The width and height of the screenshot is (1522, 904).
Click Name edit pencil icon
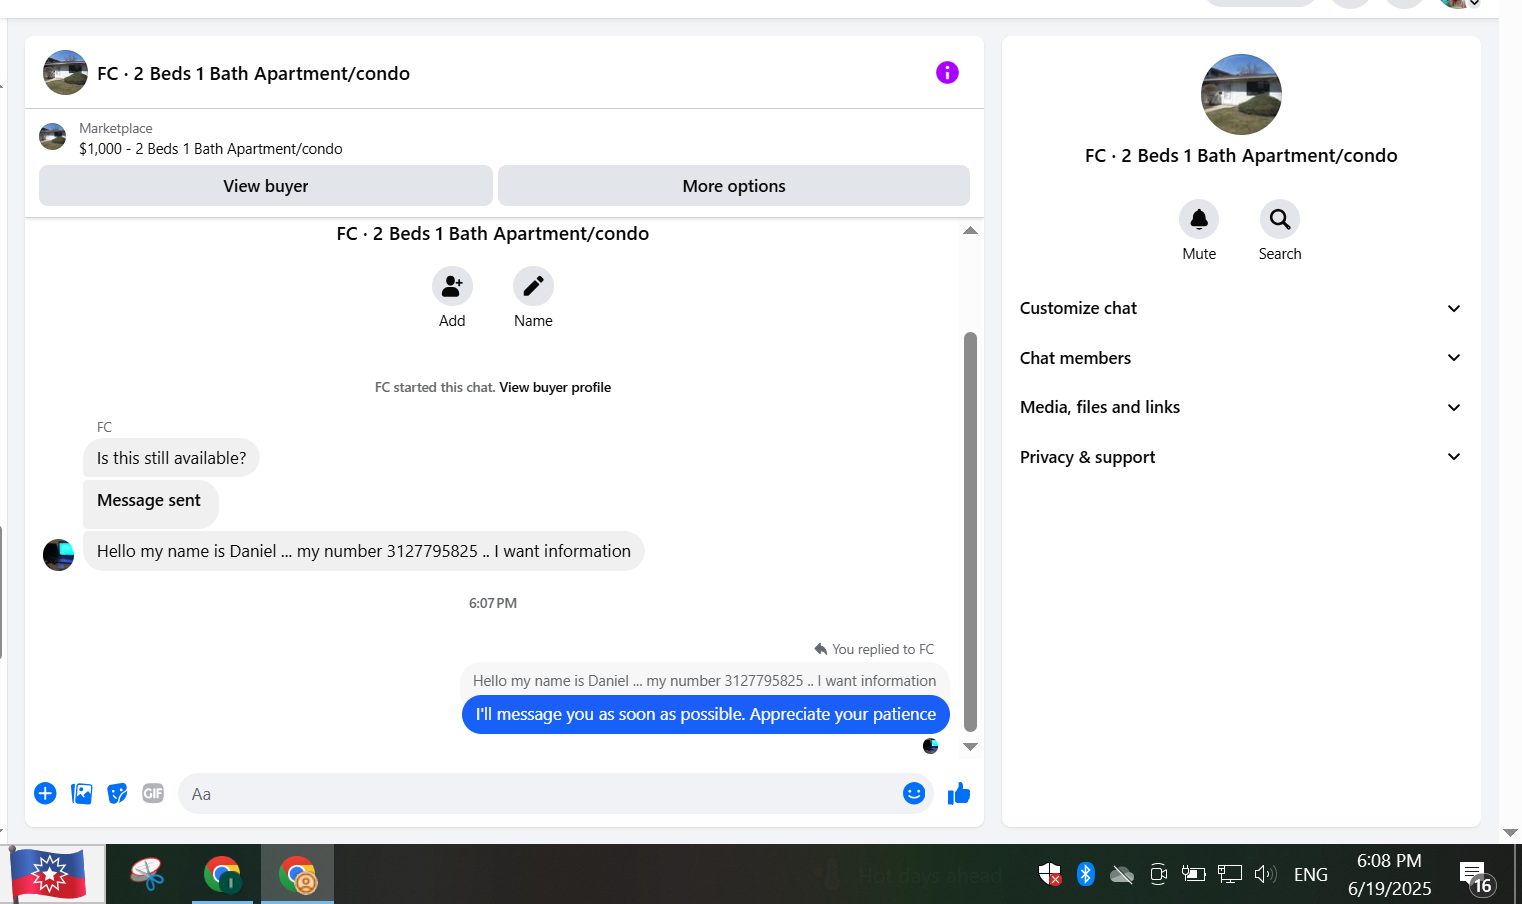coord(533,286)
